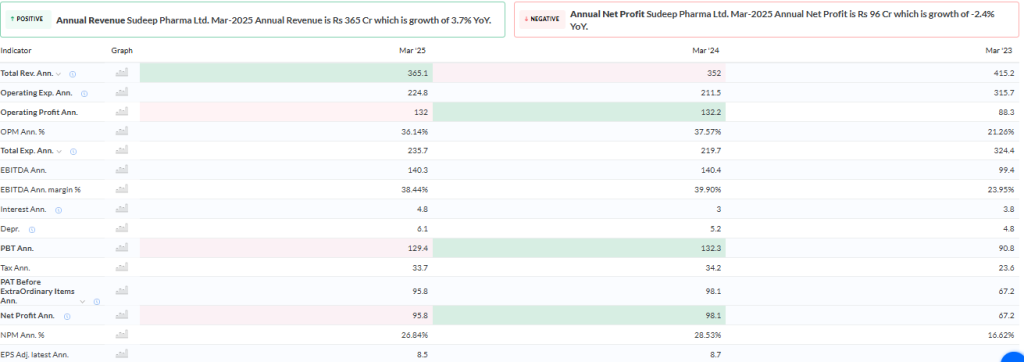1024x362 pixels.
Task: Expand the Total Rev. Ann. chevron
Action: click(59, 74)
